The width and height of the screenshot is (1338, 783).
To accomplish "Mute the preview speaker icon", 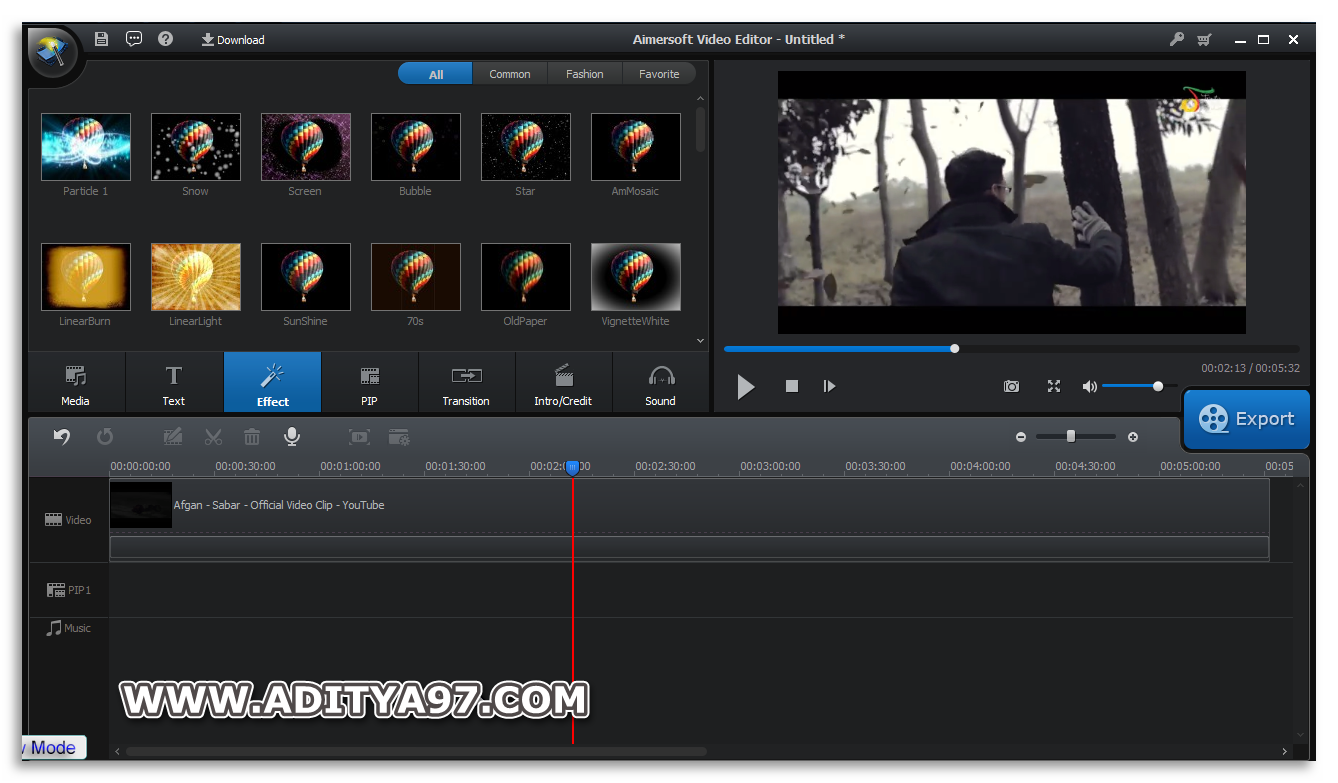I will coord(1089,386).
